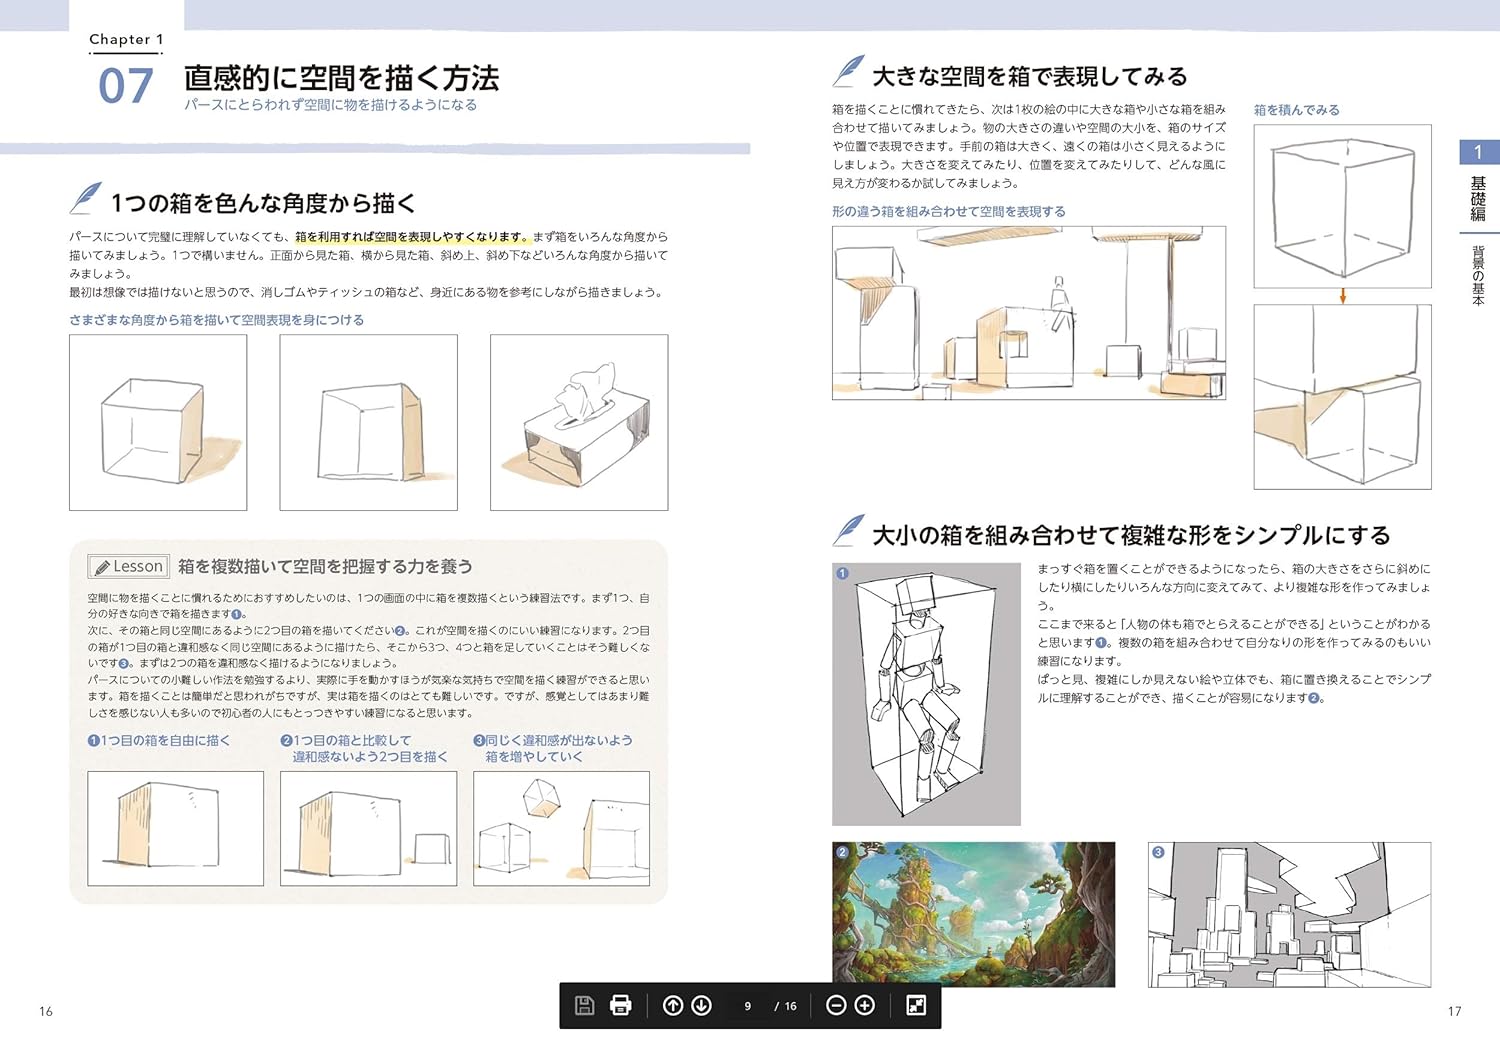
Task: Click the 'Lesson' label badge
Action: [128, 567]
